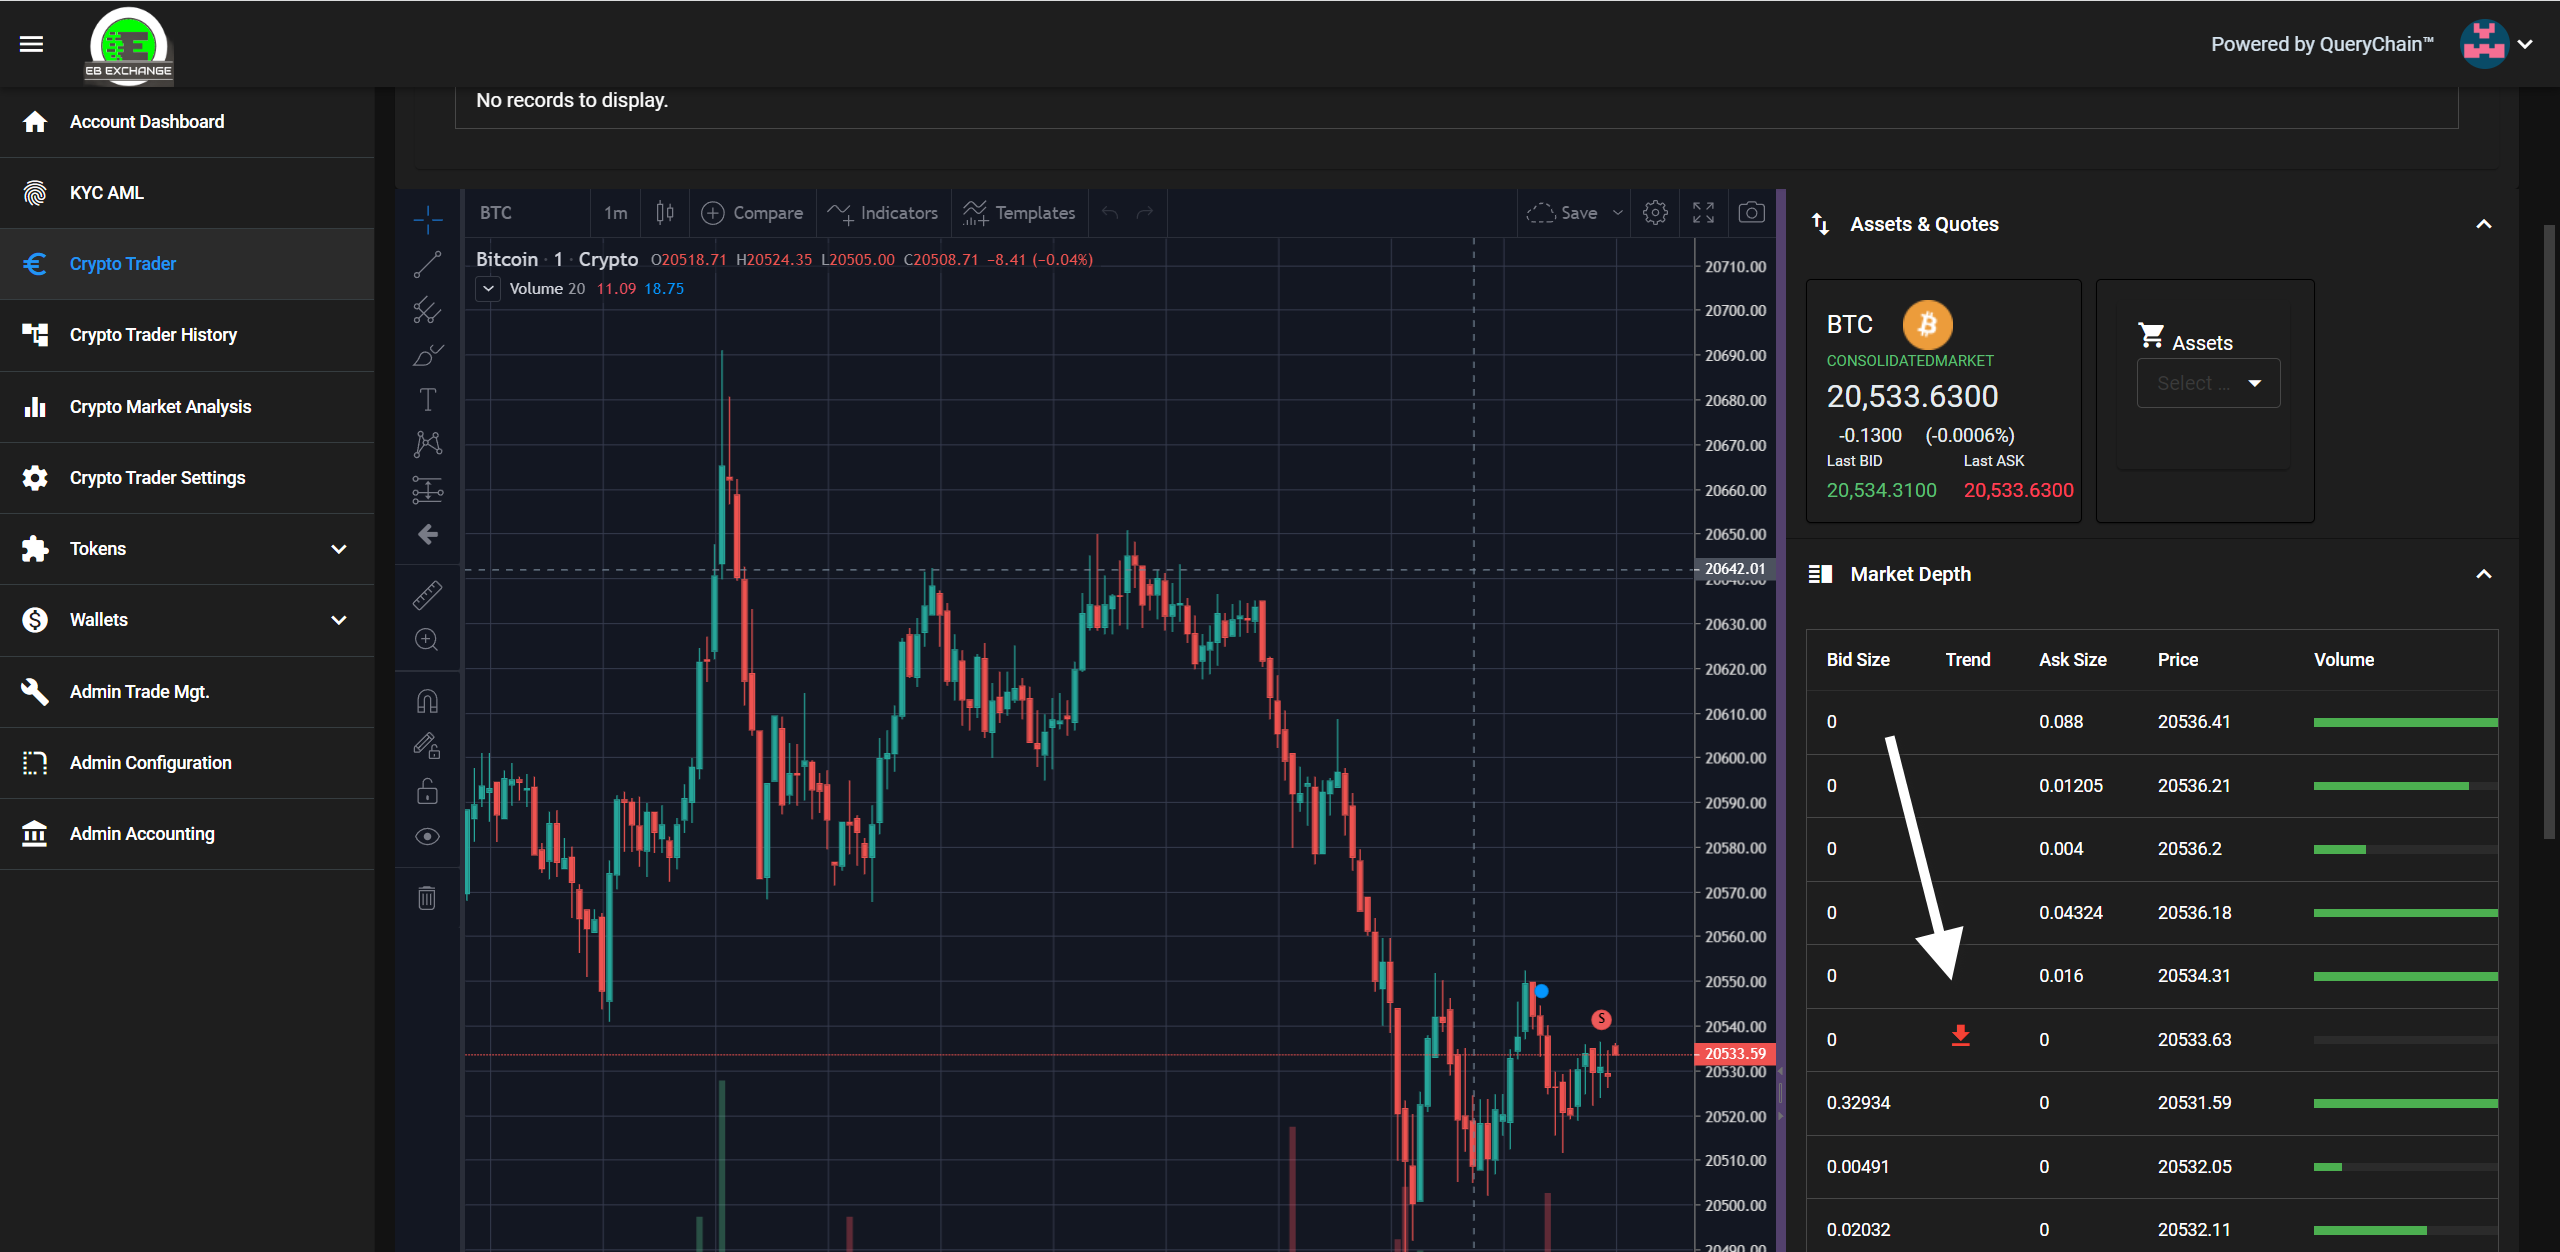Toggle hide all drawings eye icon
The height and width of the screenshot is (1252, 2560).
[x=428, y=837]
